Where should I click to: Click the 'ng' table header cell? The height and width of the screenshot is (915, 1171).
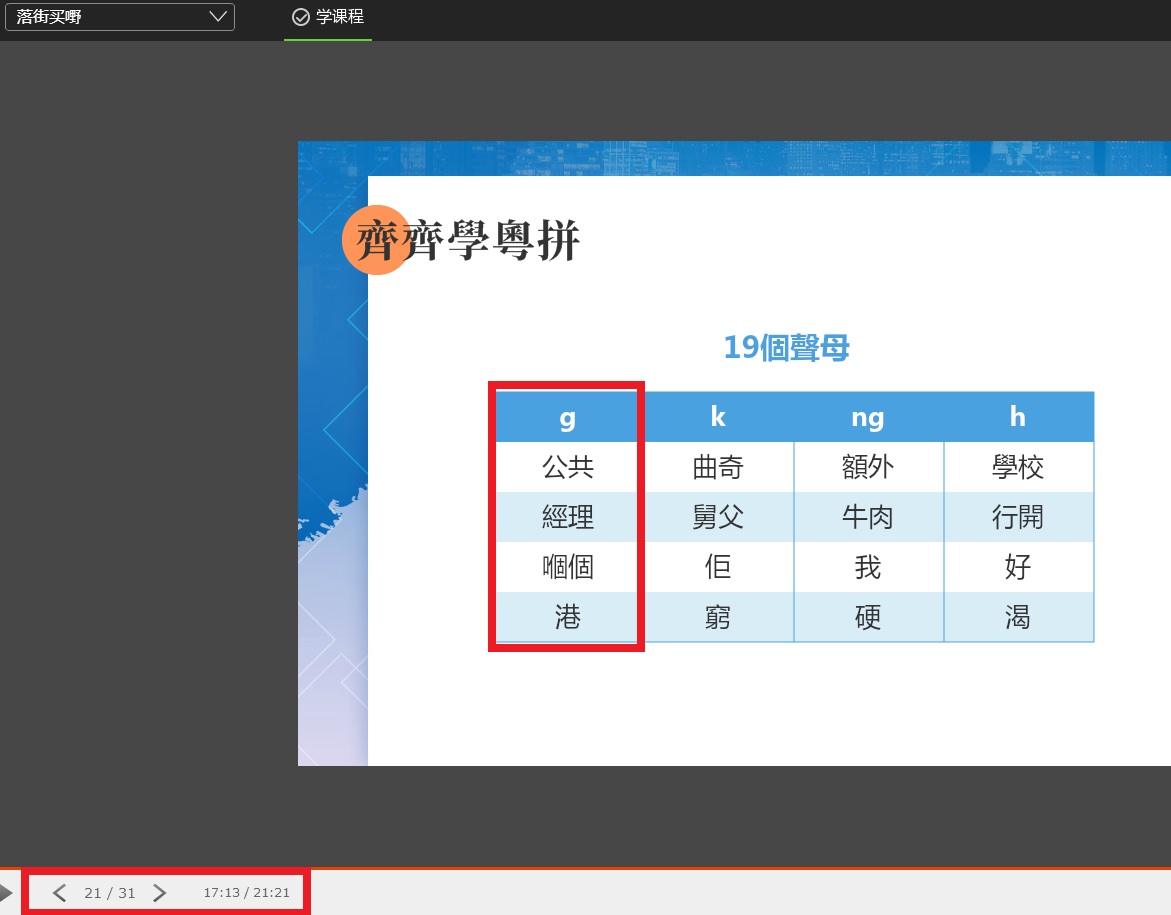[868, 417]
